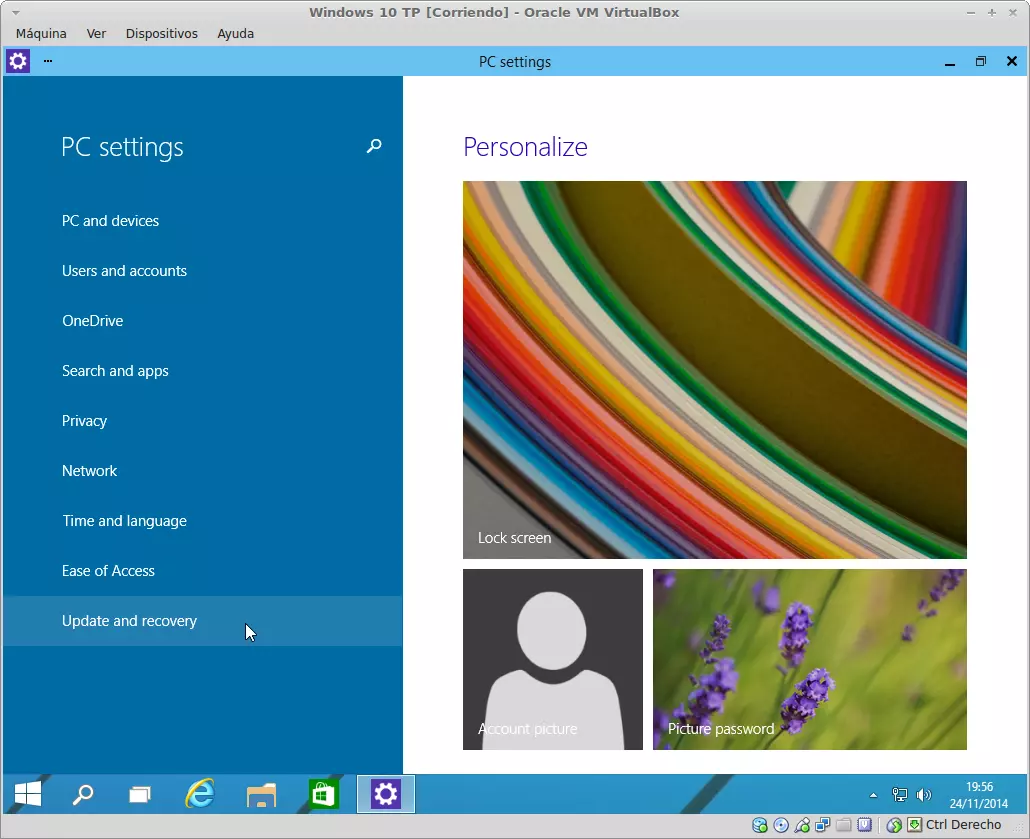This screenshot has width=1030, height=839.
Task: Open the Ease of Access category
Action: tap(108, 571)
